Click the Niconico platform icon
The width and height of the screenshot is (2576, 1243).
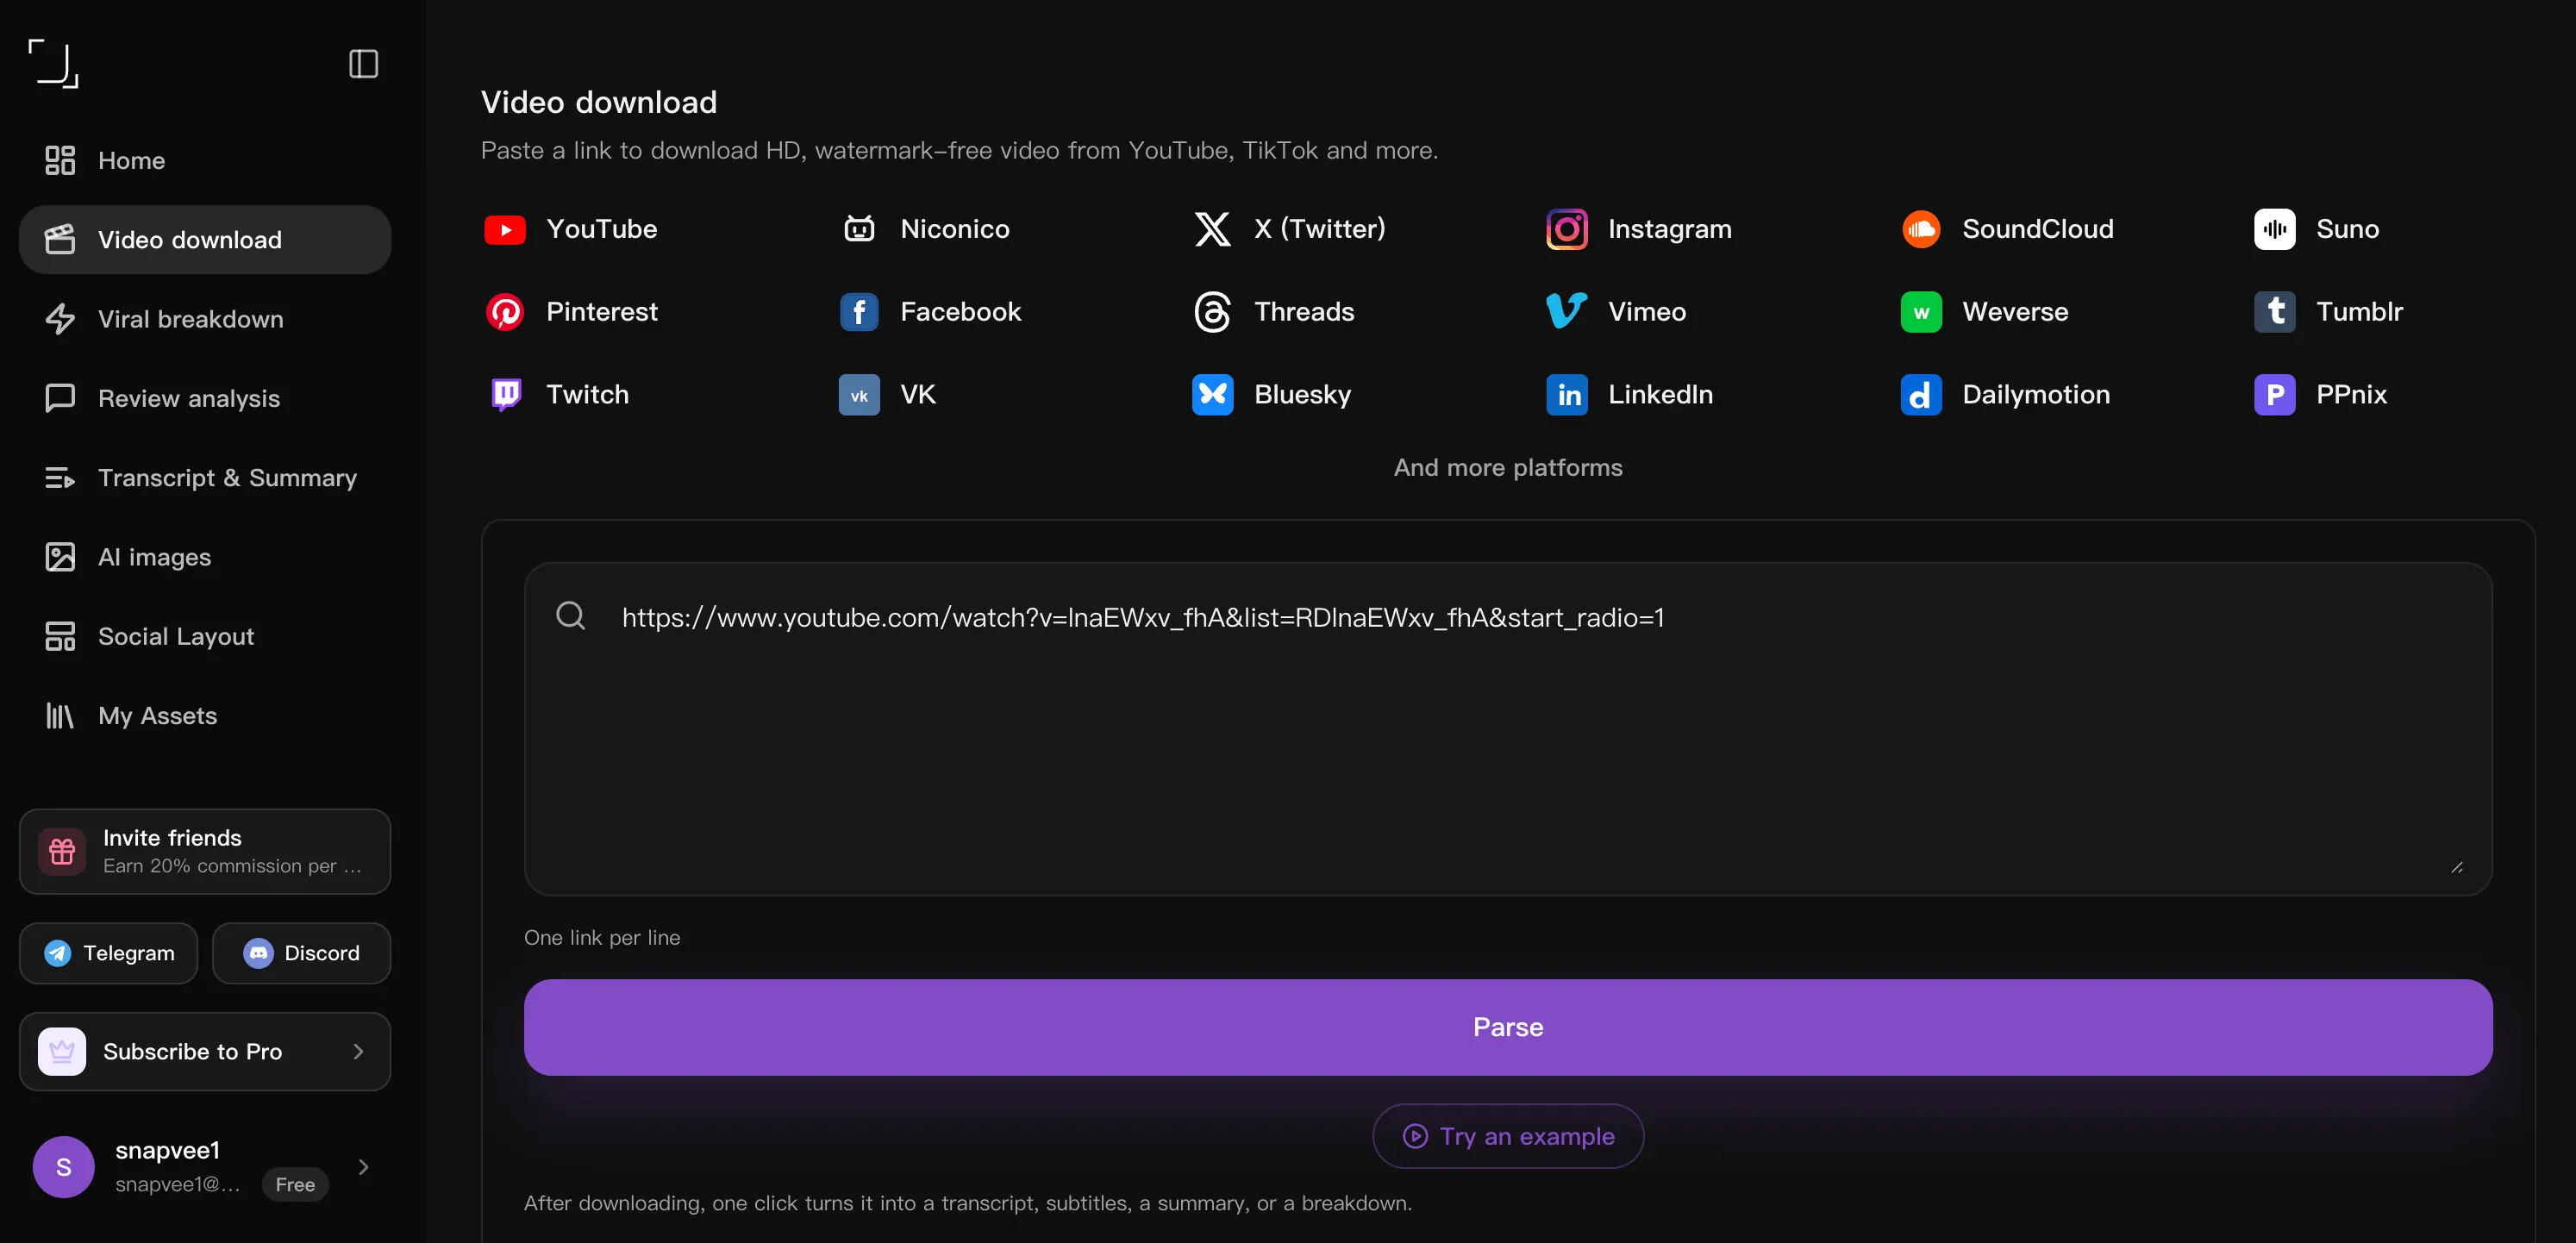tap(859, 229)
